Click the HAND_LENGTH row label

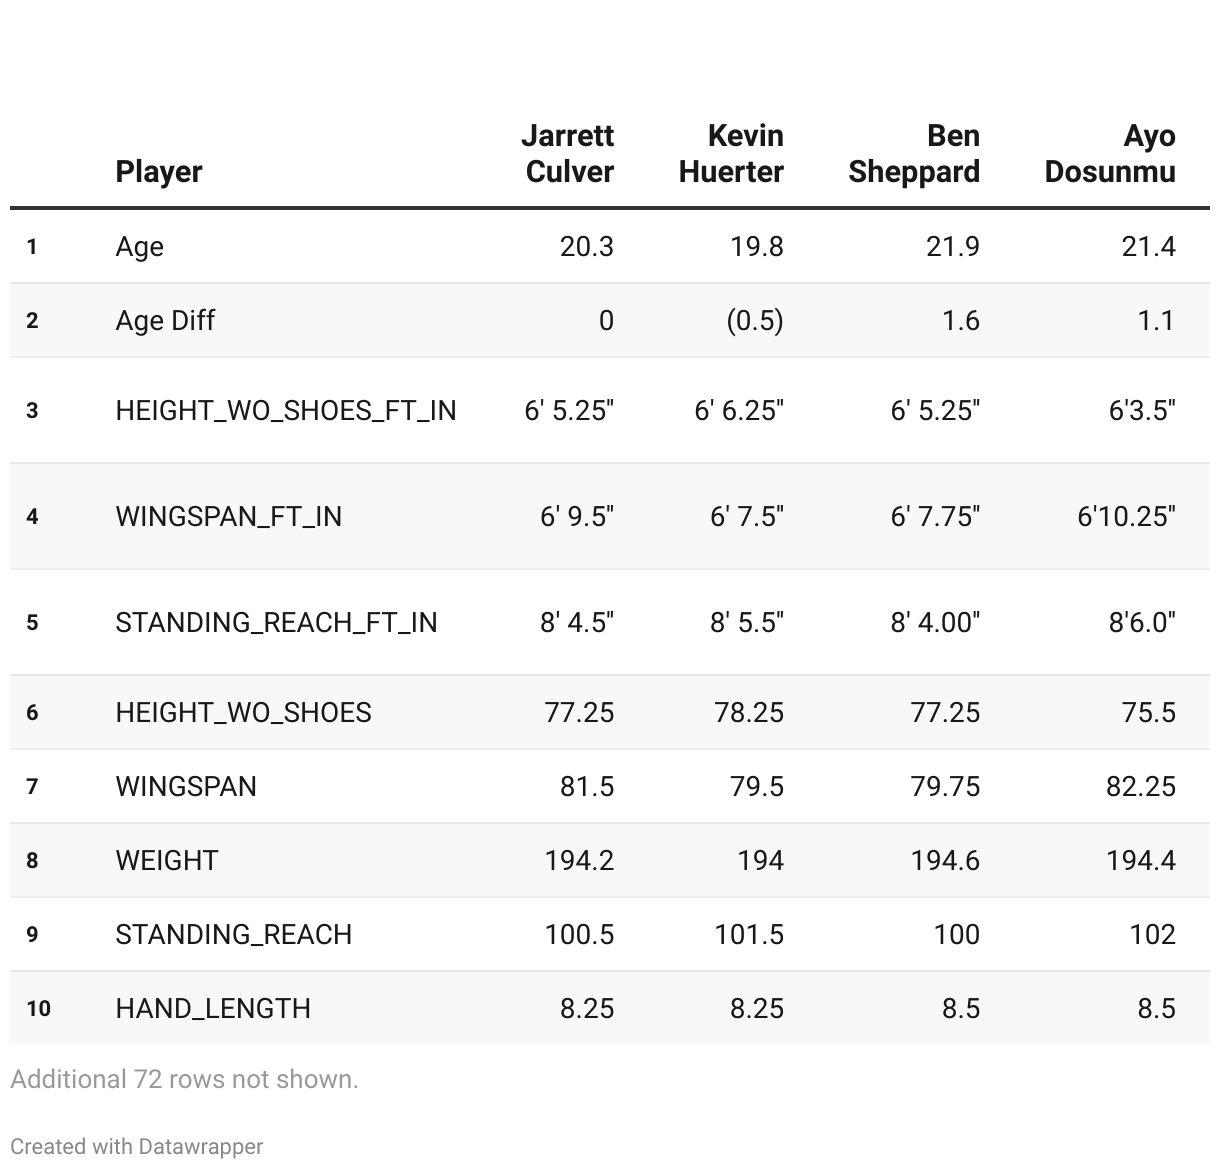pos(213,1008)
